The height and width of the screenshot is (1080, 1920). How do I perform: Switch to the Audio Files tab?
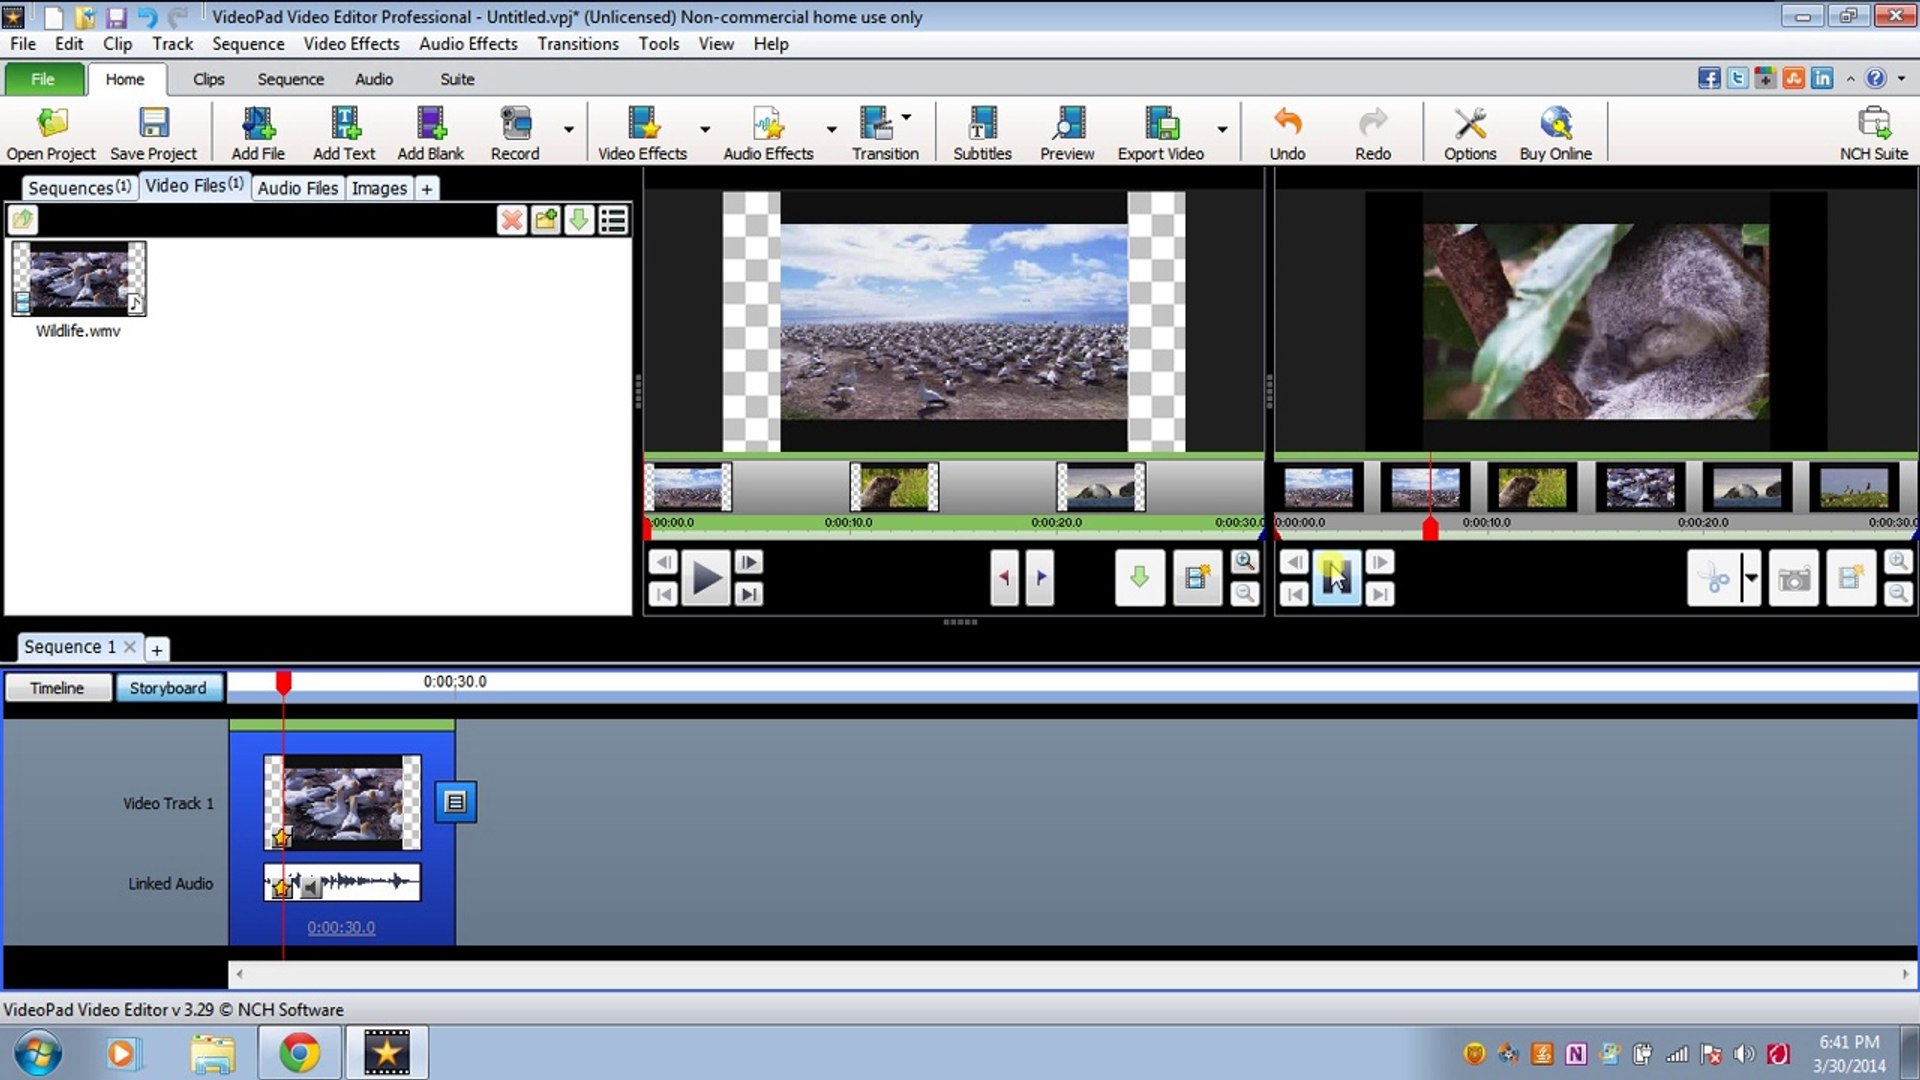[297, 187]
